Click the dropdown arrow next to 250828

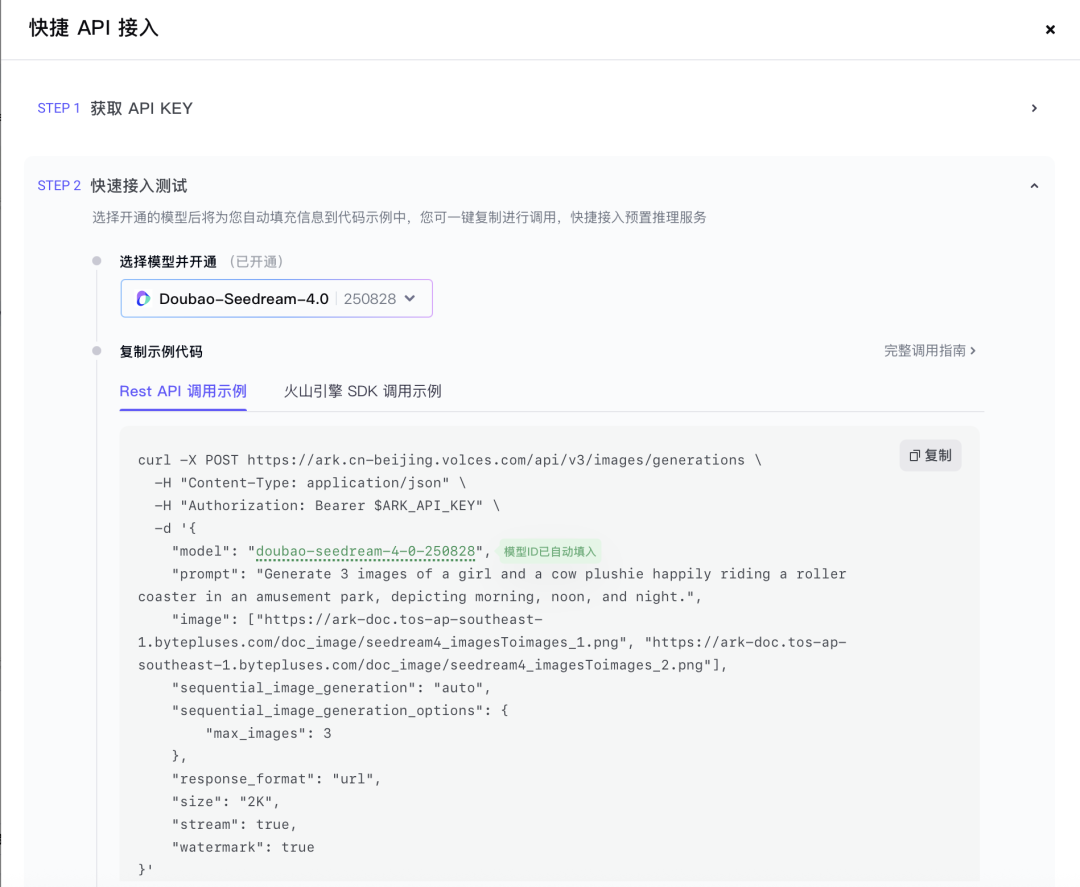click(410, 299)
